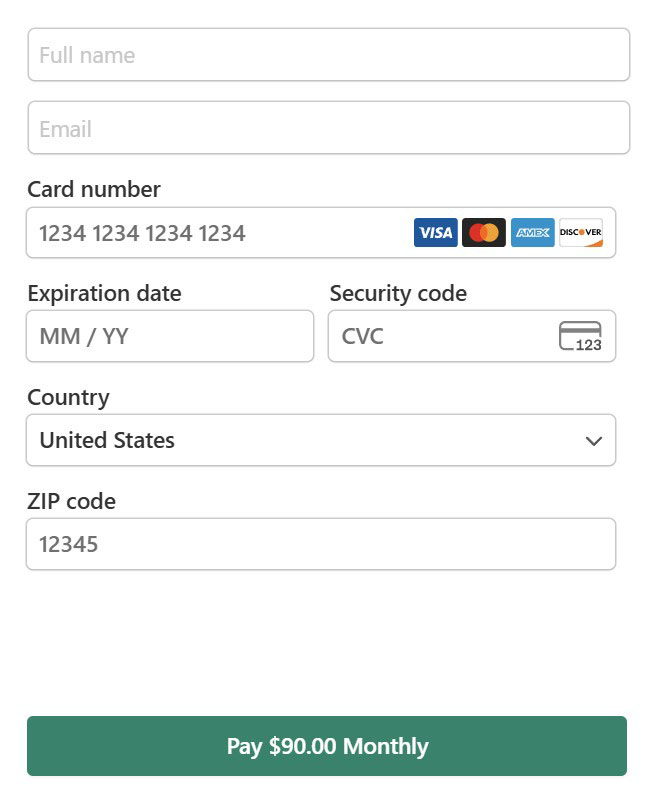Click the 'Country' label text
This screenshot has height=802, width=670.
click(69, 398)
